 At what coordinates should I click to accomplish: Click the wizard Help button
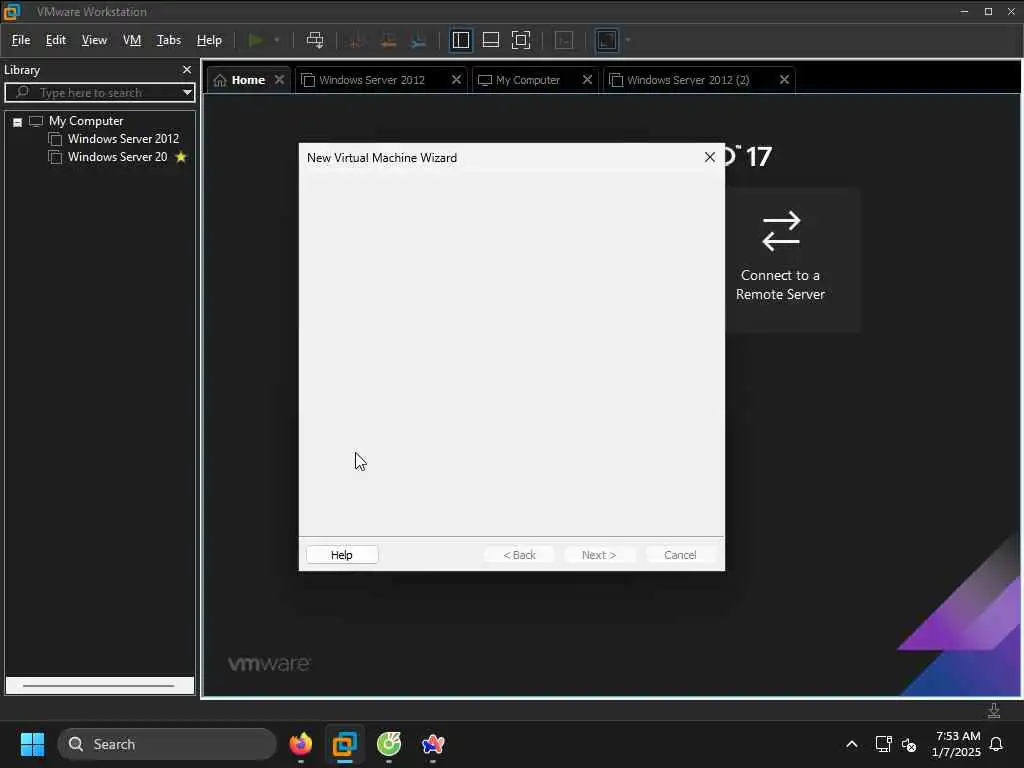(x=342, y=555)
